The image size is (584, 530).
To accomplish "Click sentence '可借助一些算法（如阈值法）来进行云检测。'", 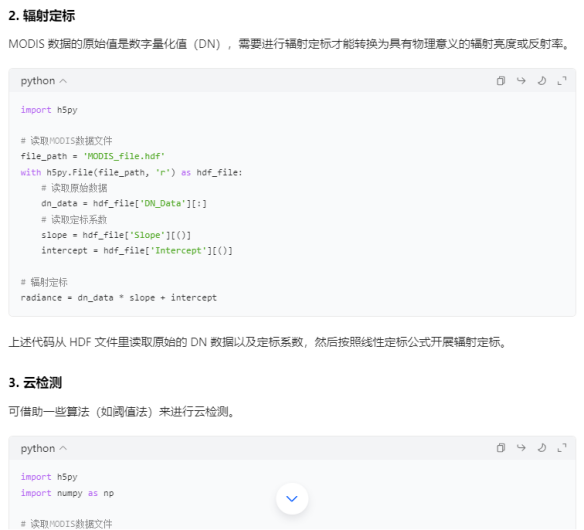I will [121, 412].
